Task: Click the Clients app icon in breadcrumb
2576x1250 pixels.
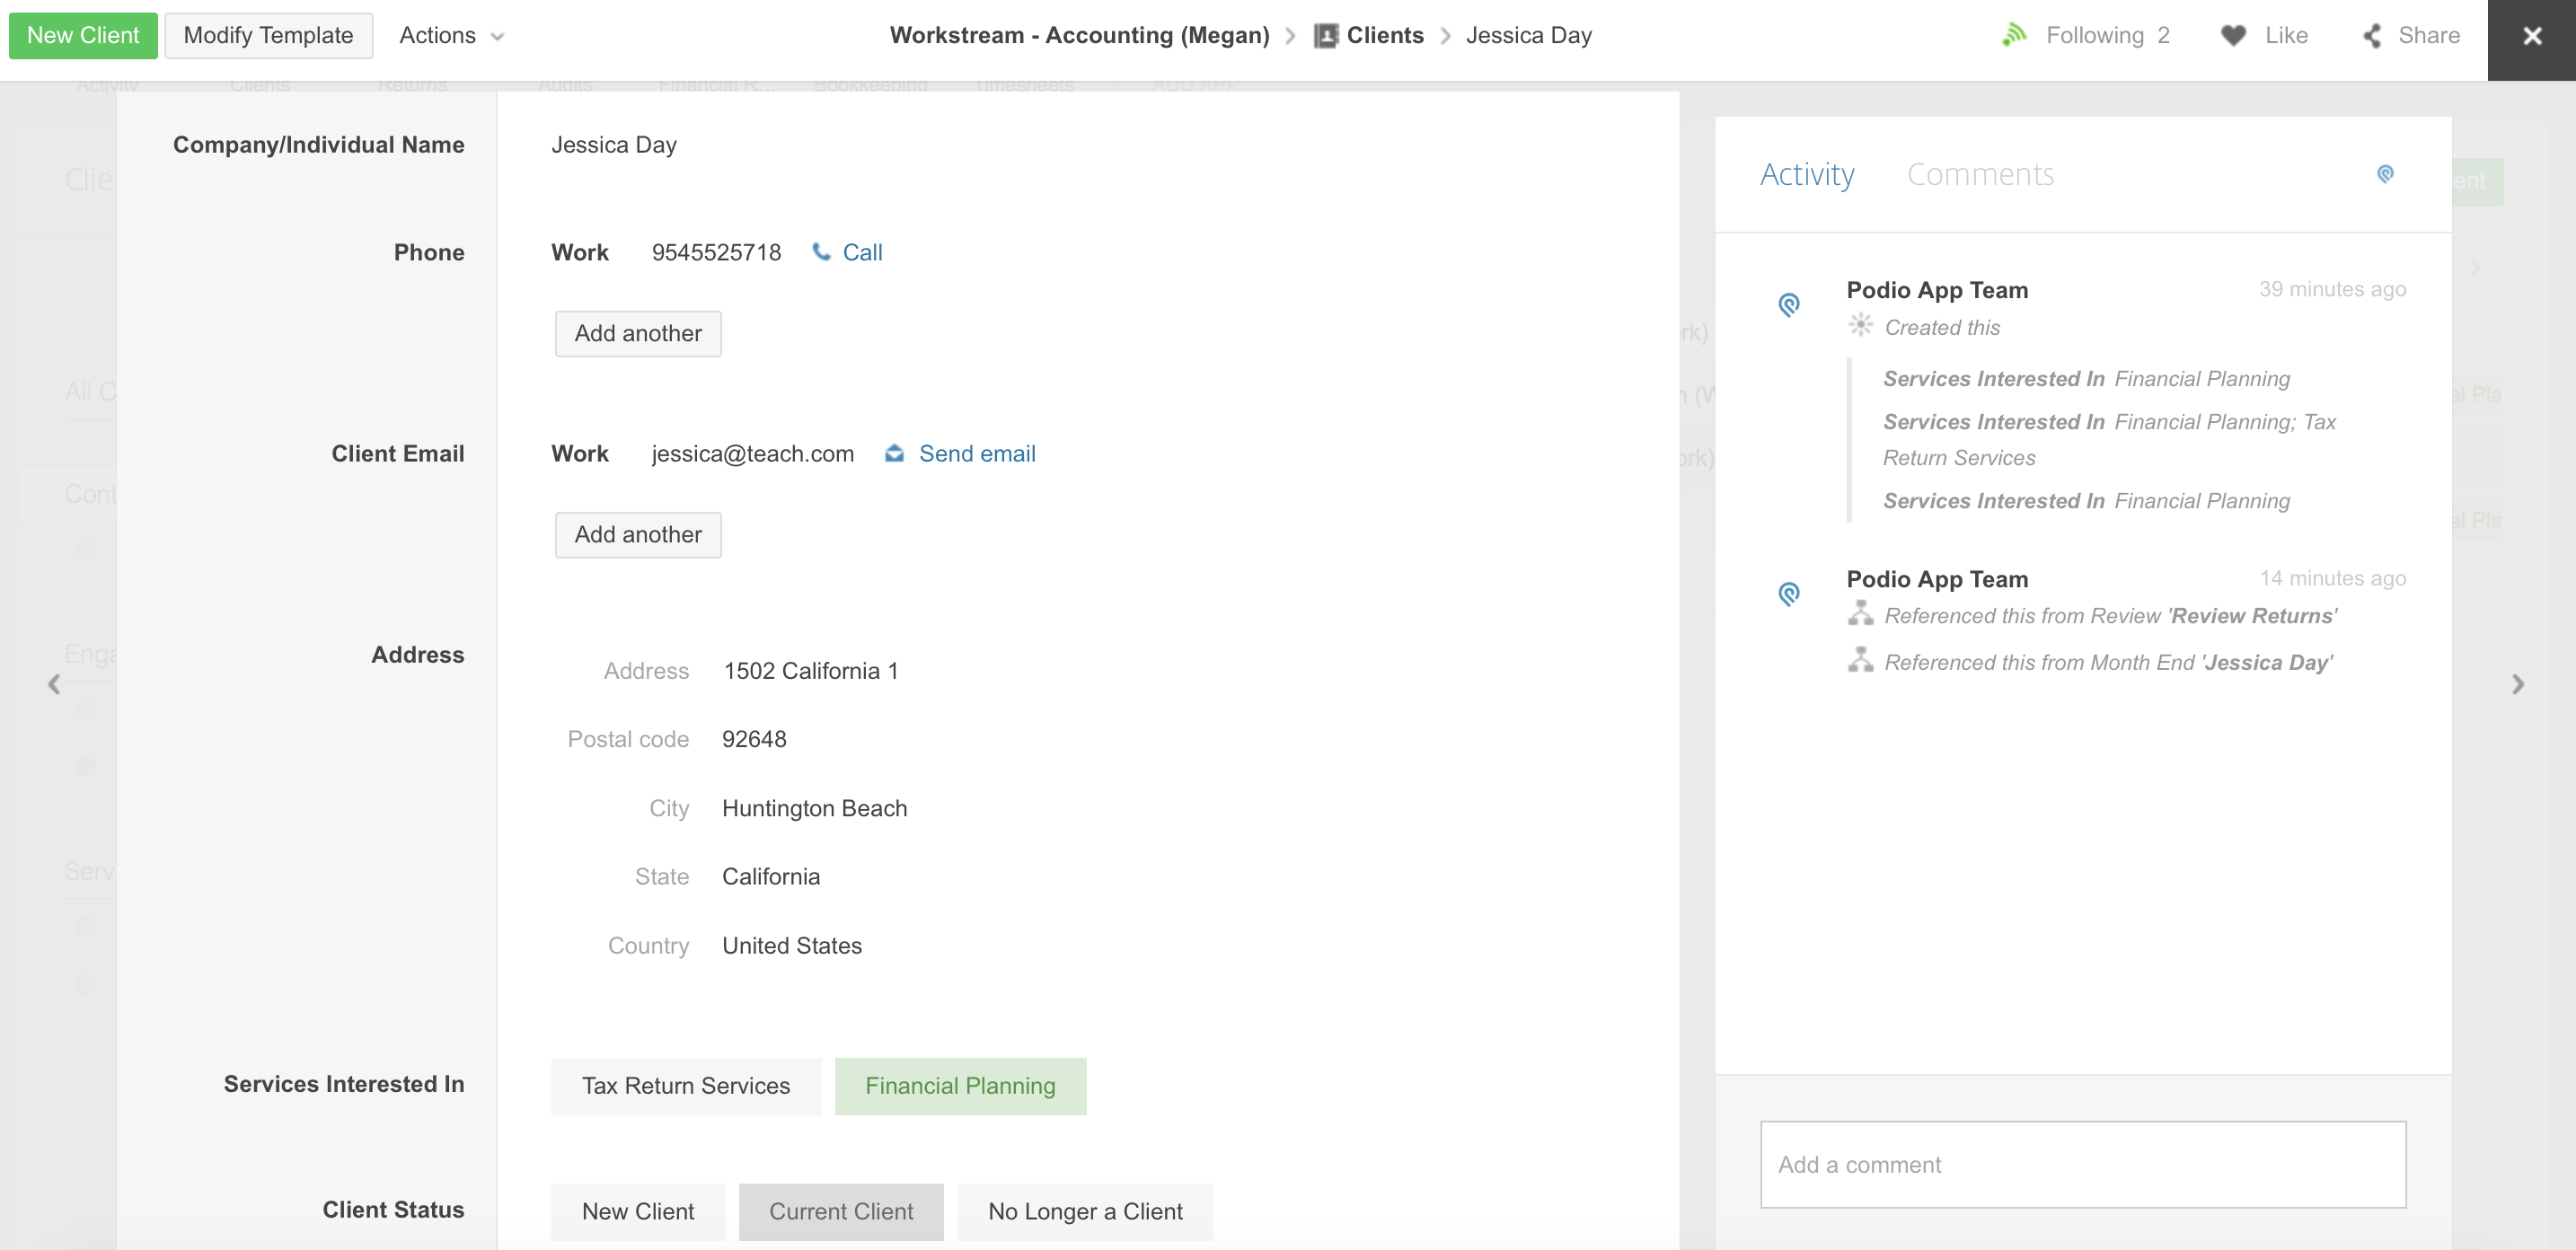Action: (1326, 35)
